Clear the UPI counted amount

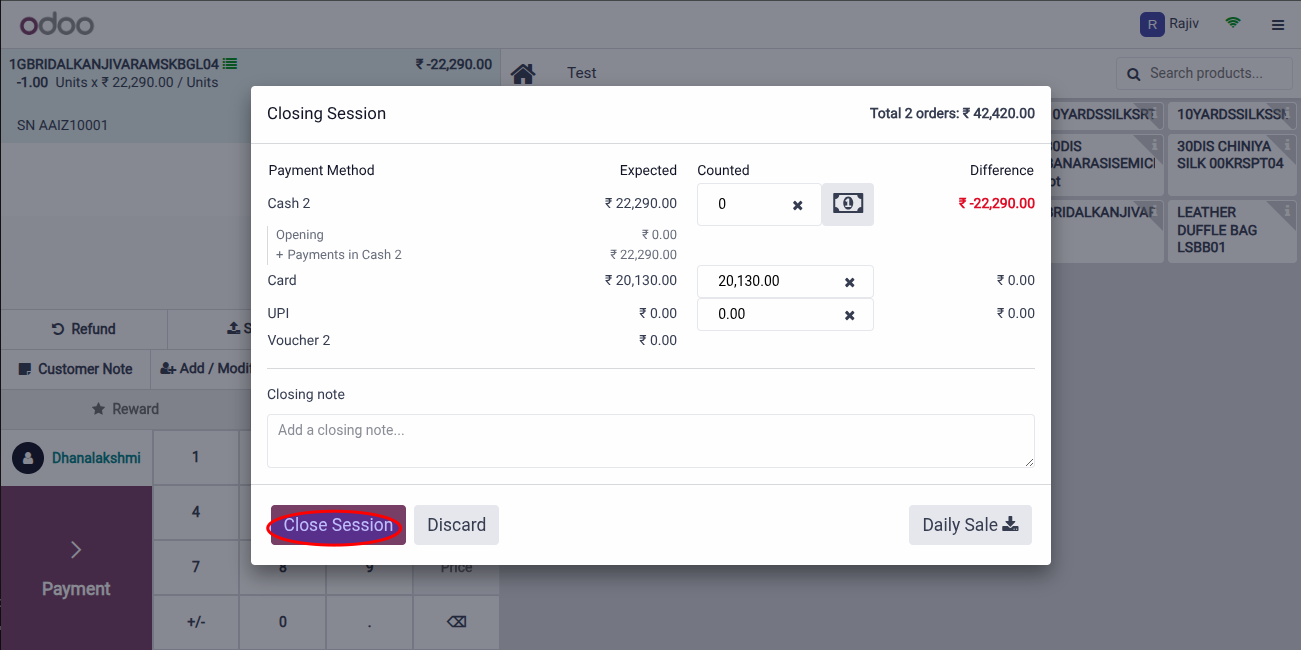coord(850,315)
